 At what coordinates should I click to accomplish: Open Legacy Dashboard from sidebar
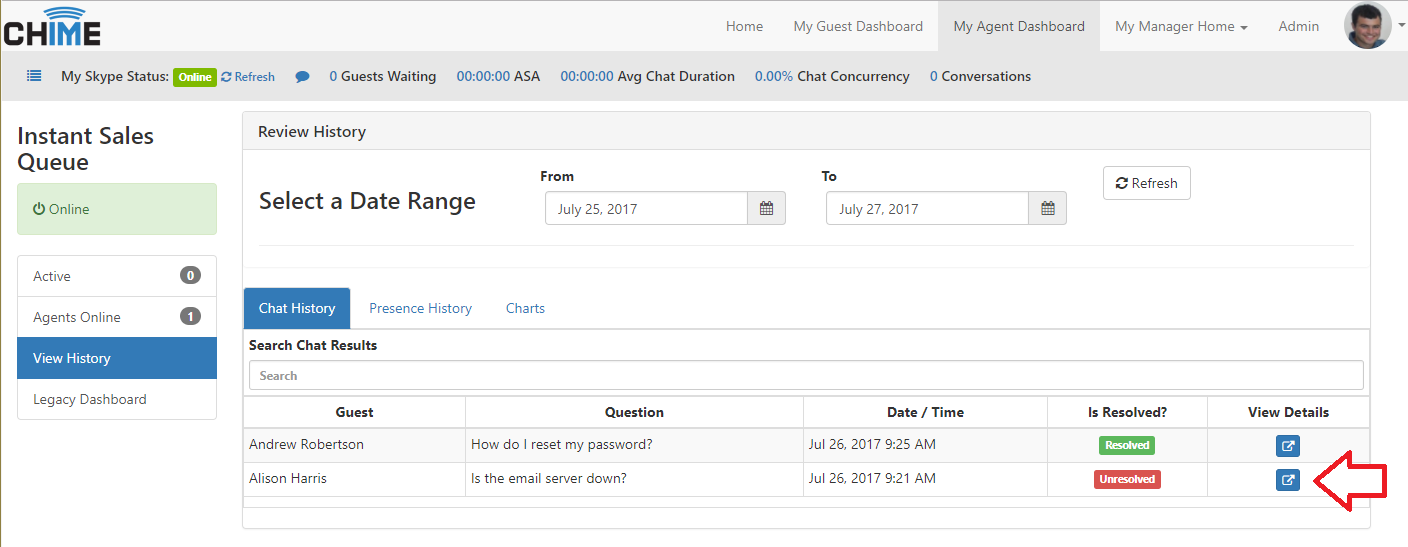[x=117, y=399]
